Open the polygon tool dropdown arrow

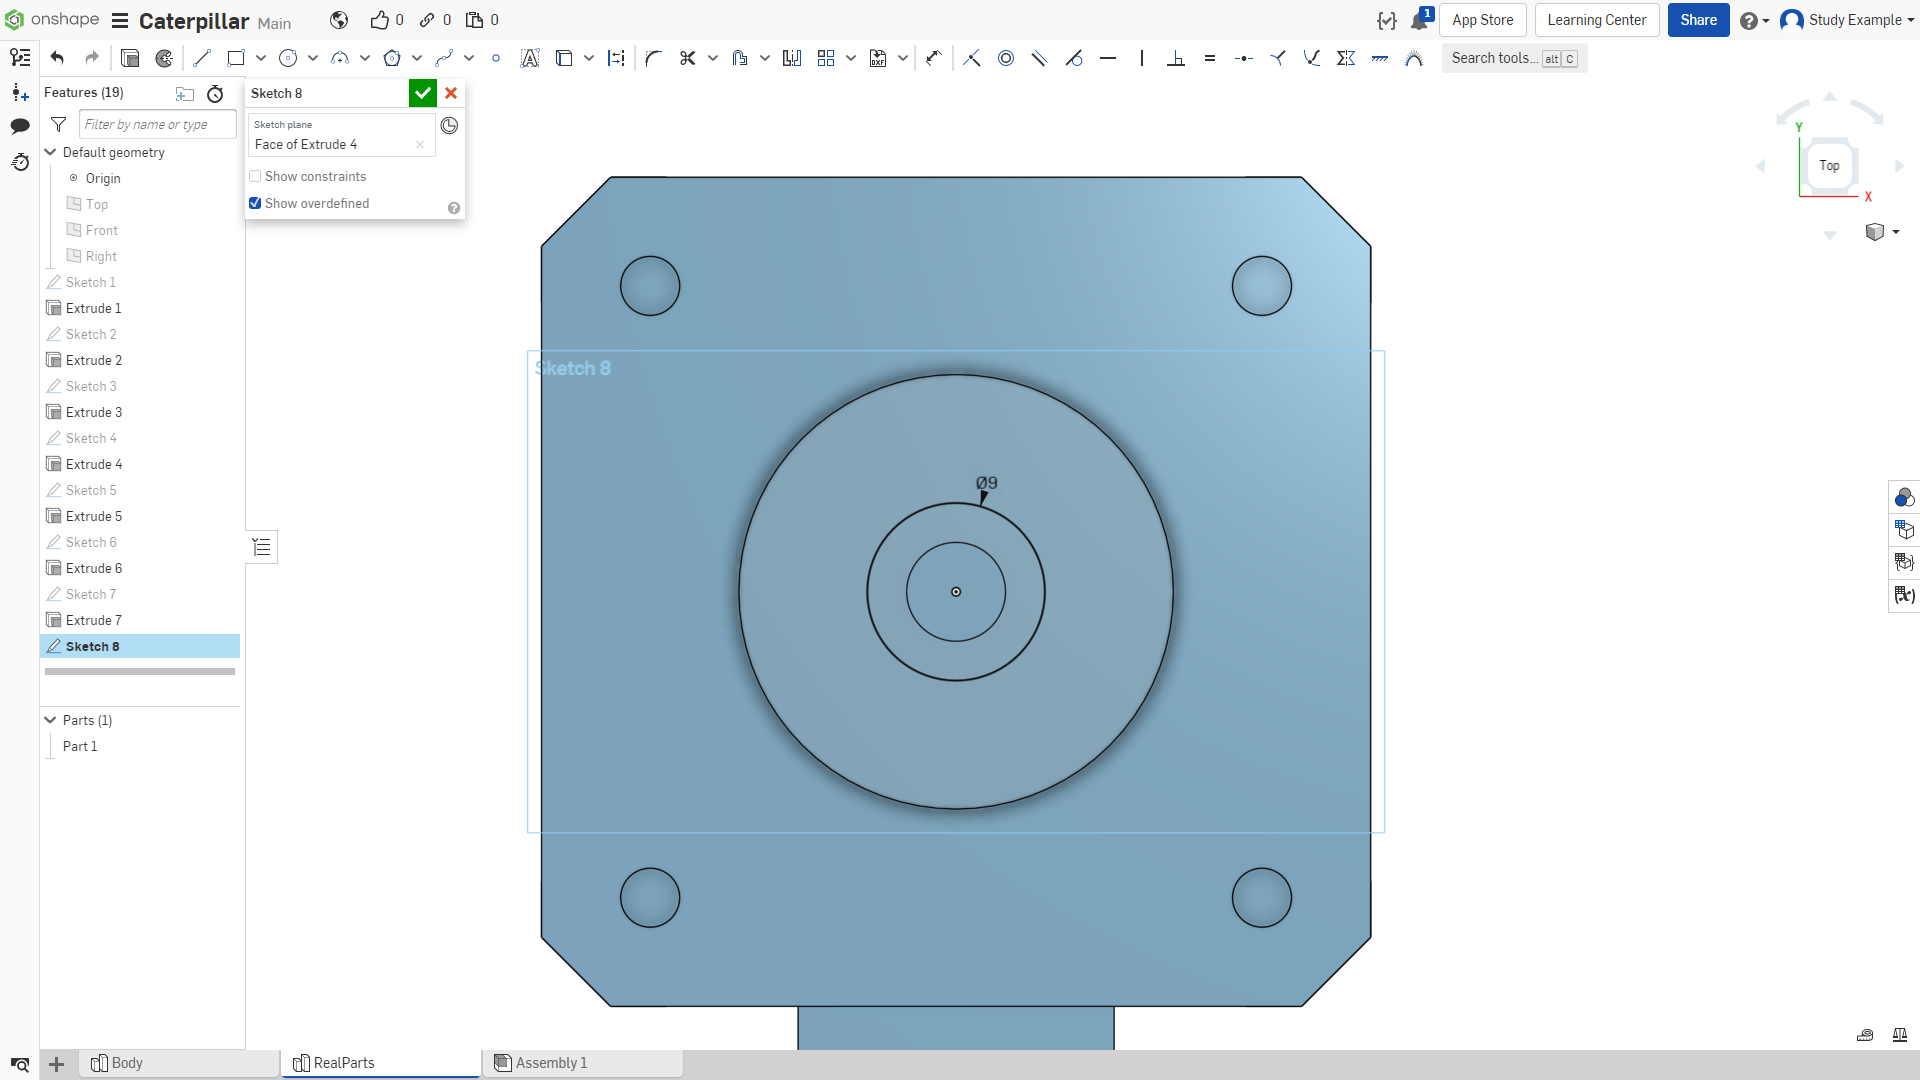417,58
